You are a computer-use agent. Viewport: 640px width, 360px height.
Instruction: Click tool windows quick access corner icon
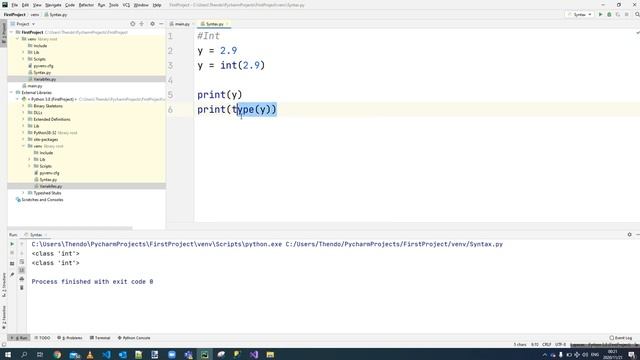[4, 344]
